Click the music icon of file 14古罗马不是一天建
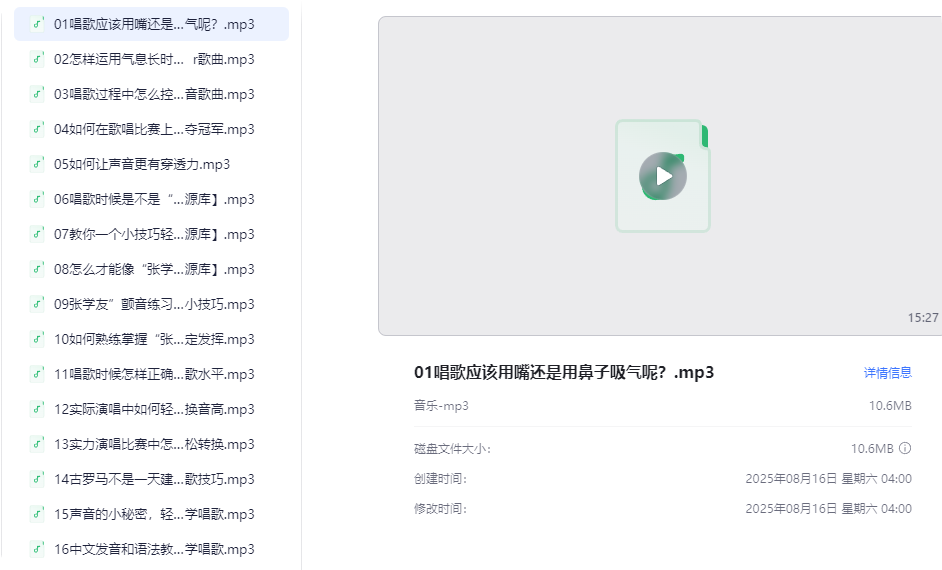The width and height of the screenshot is (942, 570). [37, 479]
